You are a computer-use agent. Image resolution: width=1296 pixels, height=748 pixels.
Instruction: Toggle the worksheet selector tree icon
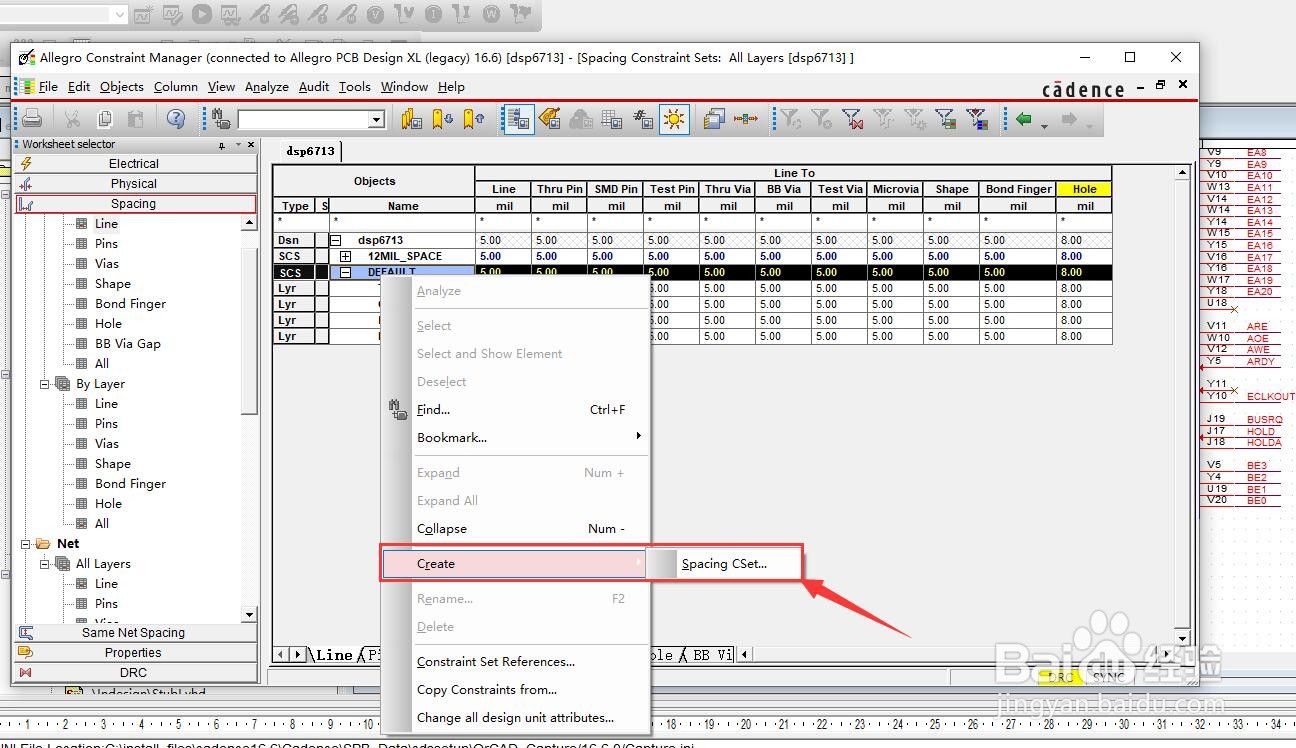coord(518,119)
